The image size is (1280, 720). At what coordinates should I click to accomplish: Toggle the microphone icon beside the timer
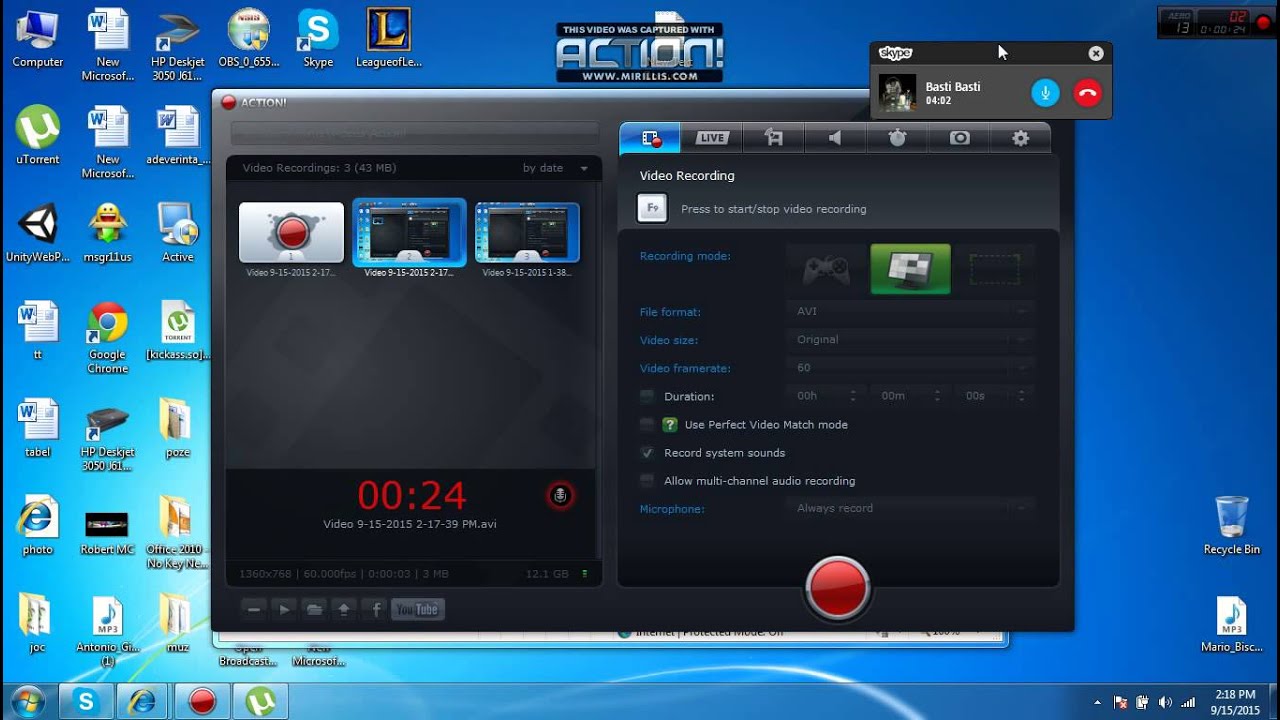(560, 495)
